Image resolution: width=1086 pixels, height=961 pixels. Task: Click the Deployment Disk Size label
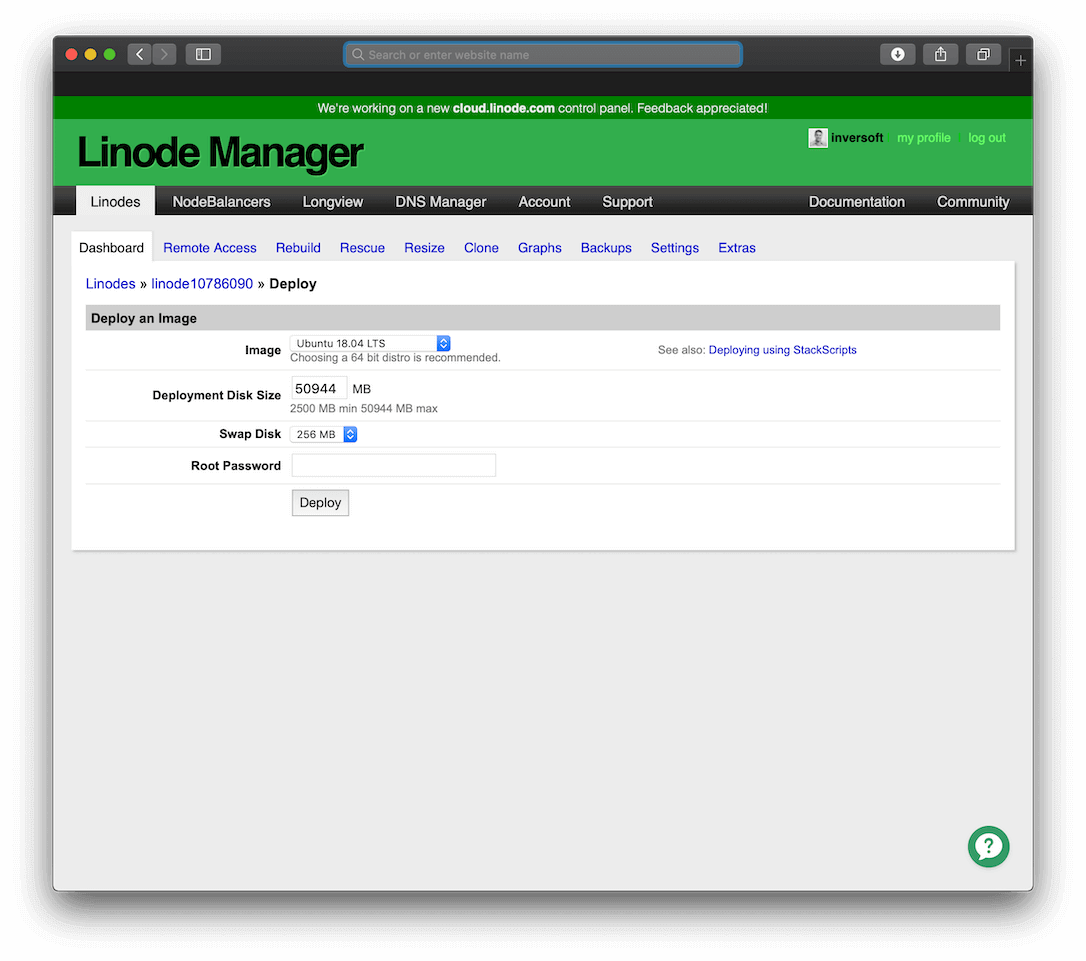(217, 395)
